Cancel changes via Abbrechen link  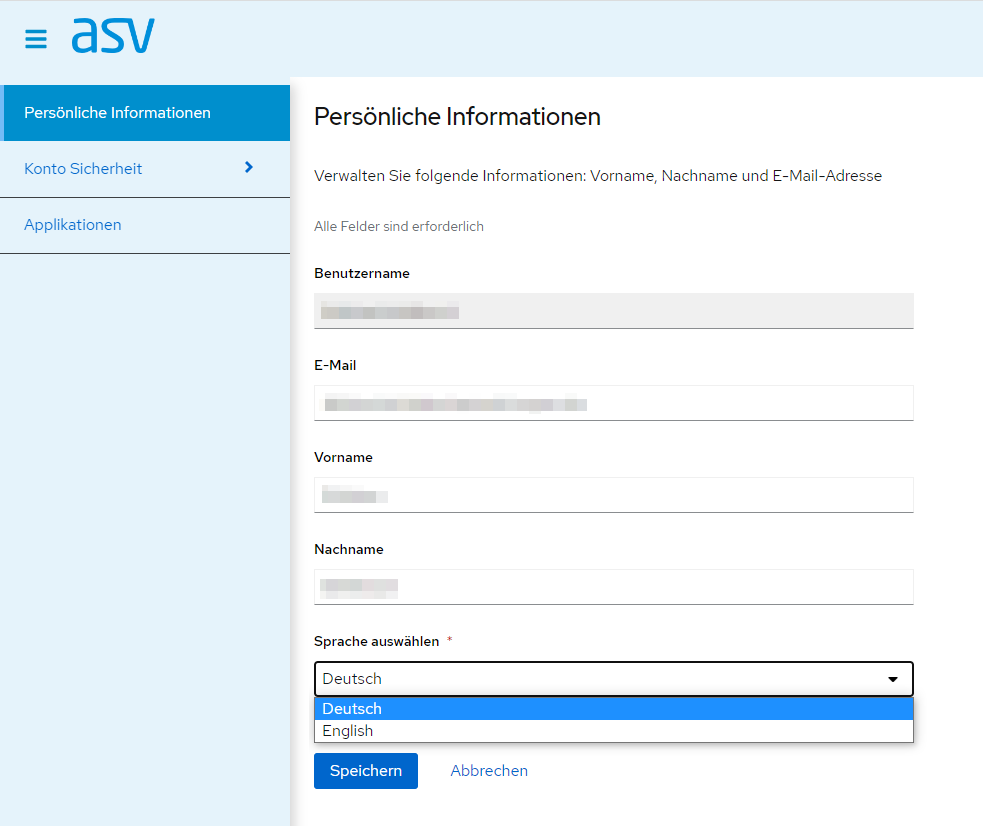[489, 771]
